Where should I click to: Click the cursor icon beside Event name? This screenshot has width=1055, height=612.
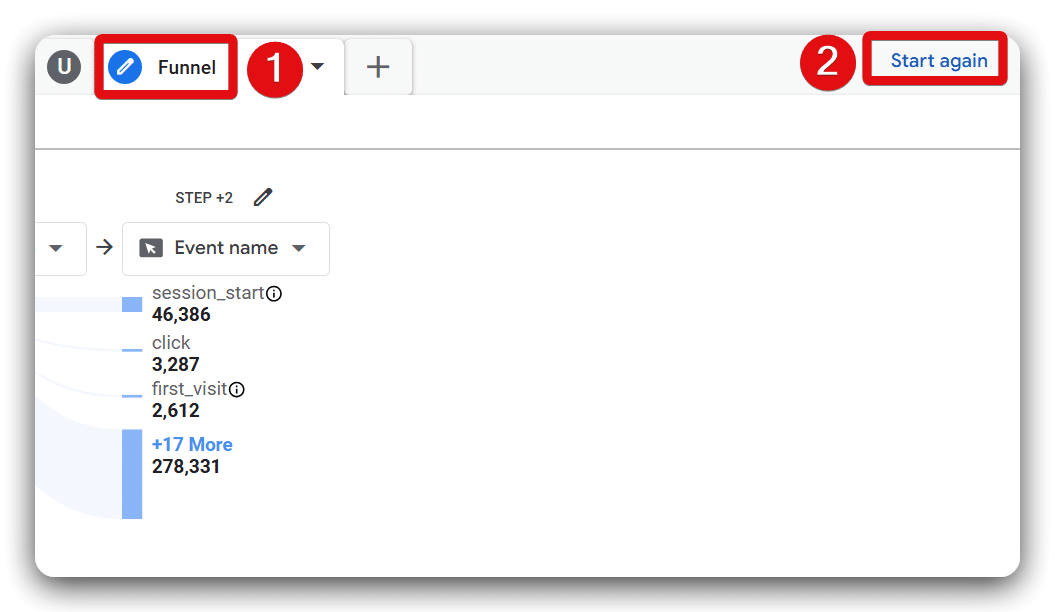[151, 248]
